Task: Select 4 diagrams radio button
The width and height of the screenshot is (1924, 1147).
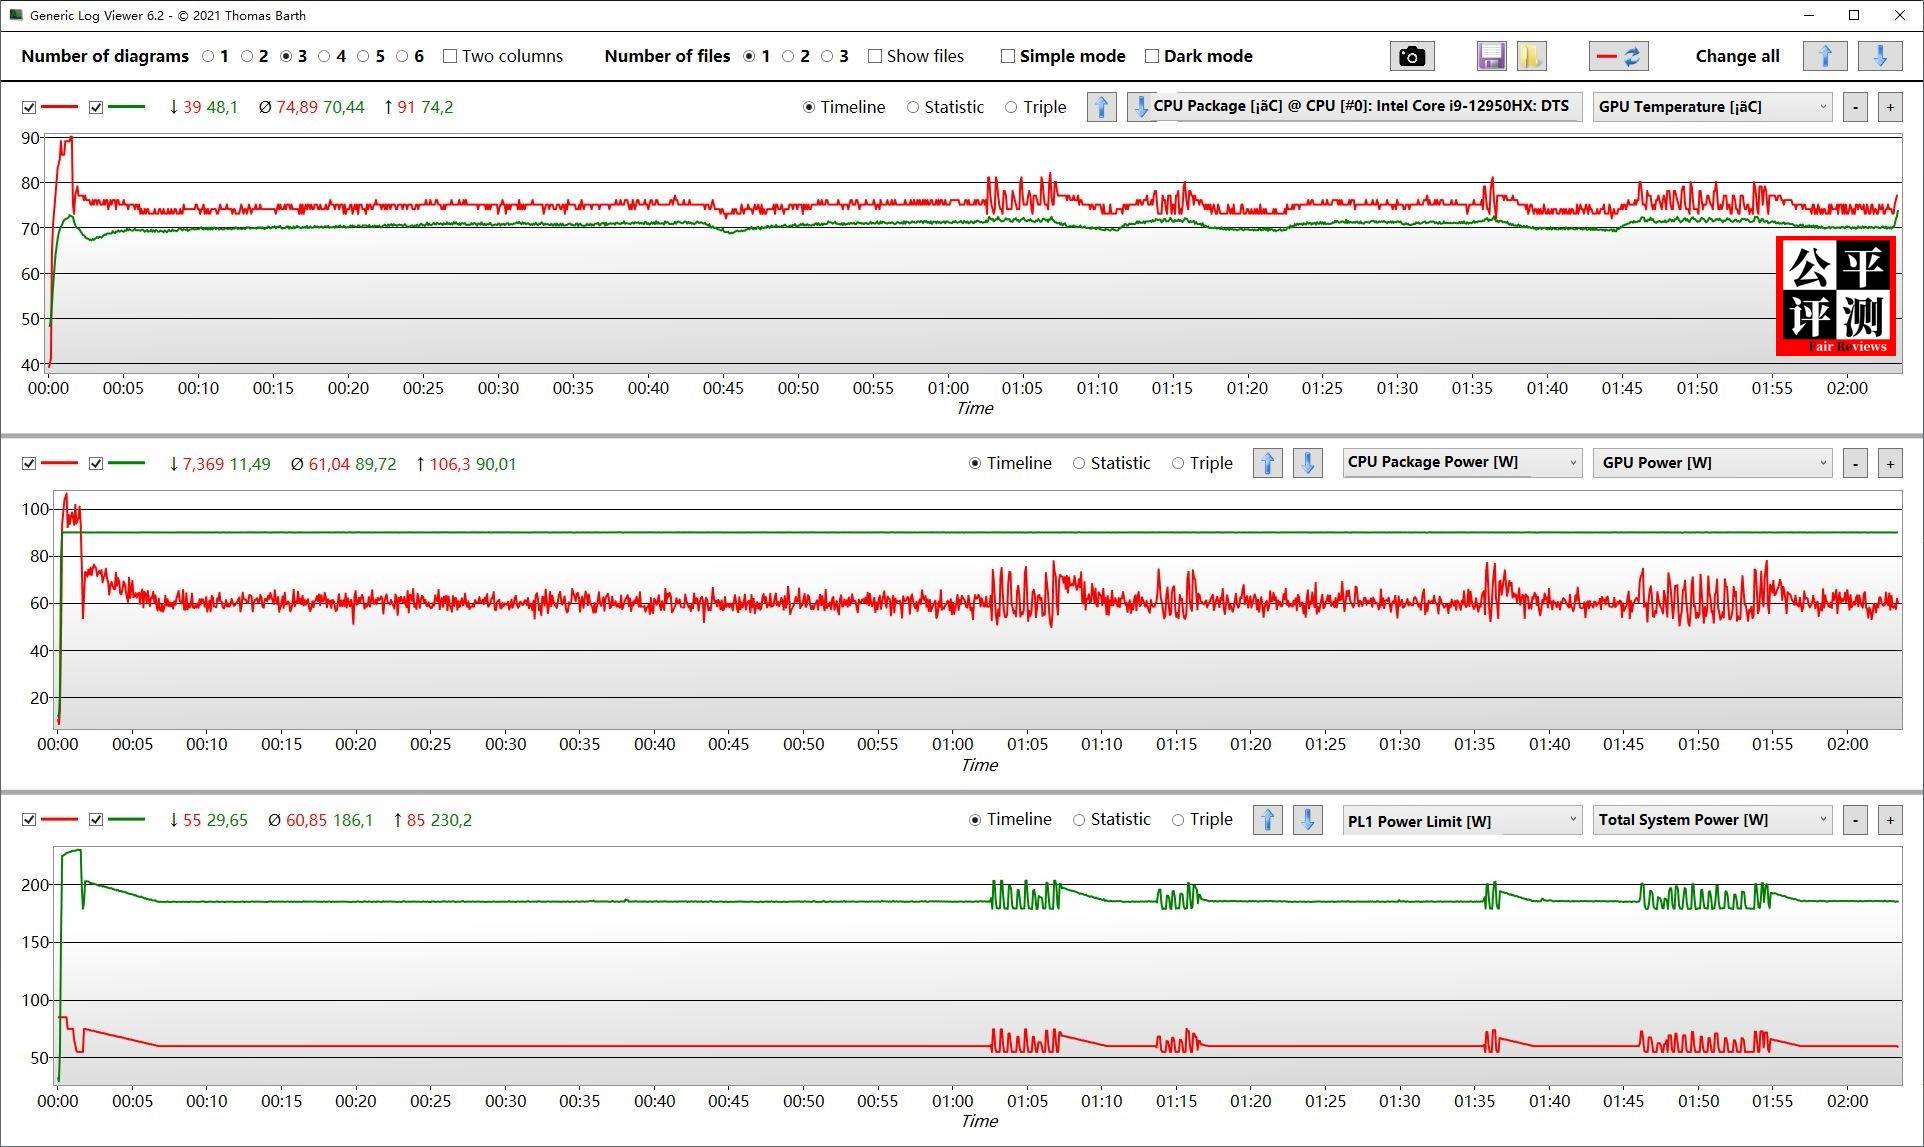Action: click(324, 56)
